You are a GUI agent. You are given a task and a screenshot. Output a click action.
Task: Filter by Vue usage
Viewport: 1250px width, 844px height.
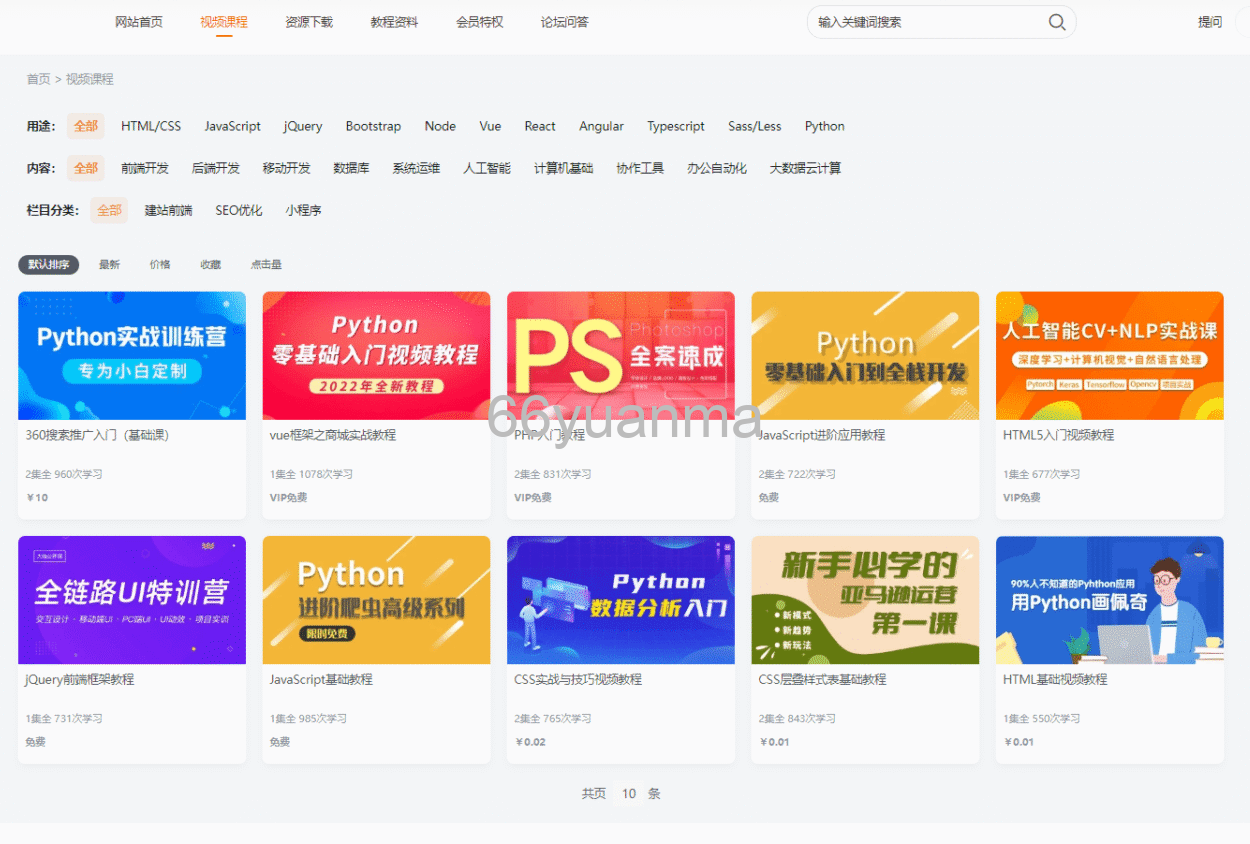[x=490, y=126]
